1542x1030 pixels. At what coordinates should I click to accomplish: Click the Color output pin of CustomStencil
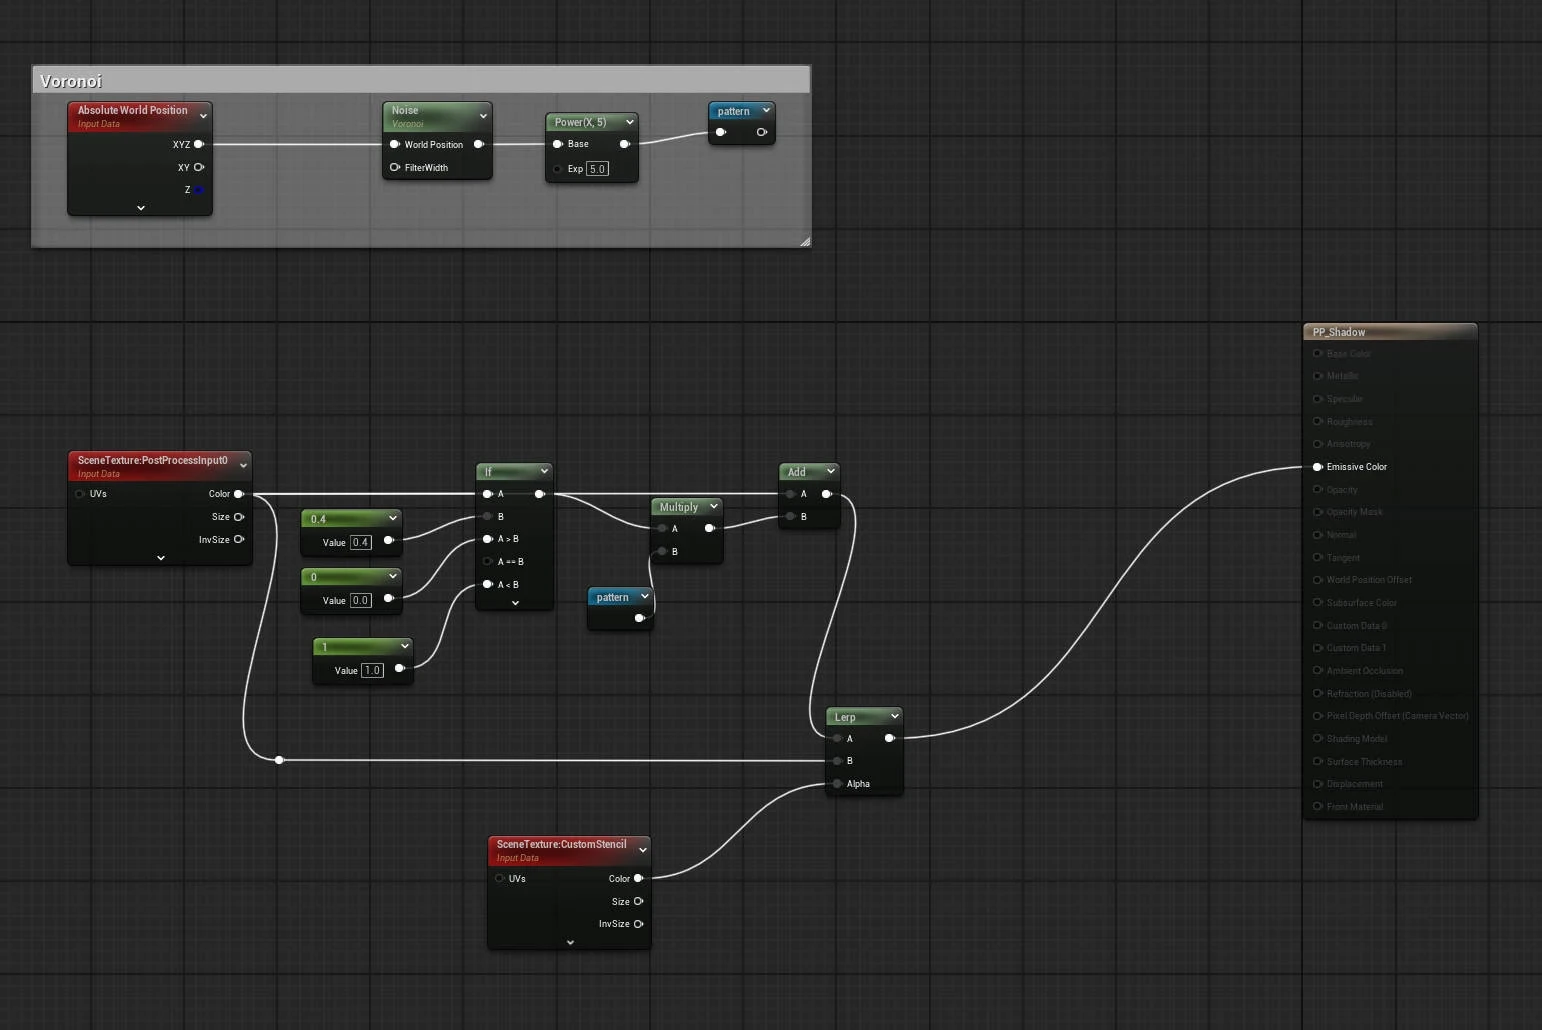(638, 878)
